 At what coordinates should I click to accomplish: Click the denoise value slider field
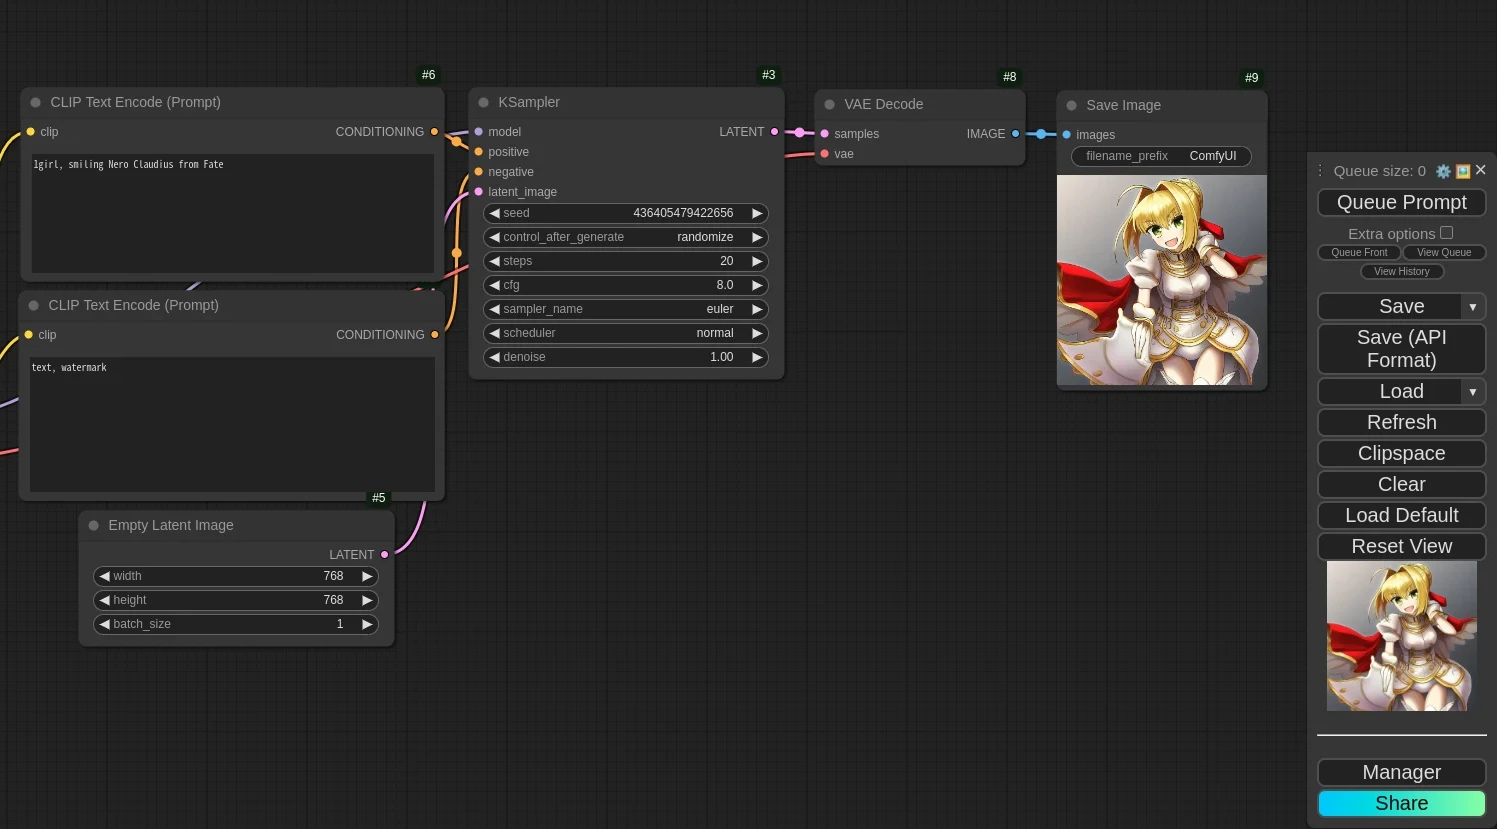pyautogui.click(x=625, y=357)
